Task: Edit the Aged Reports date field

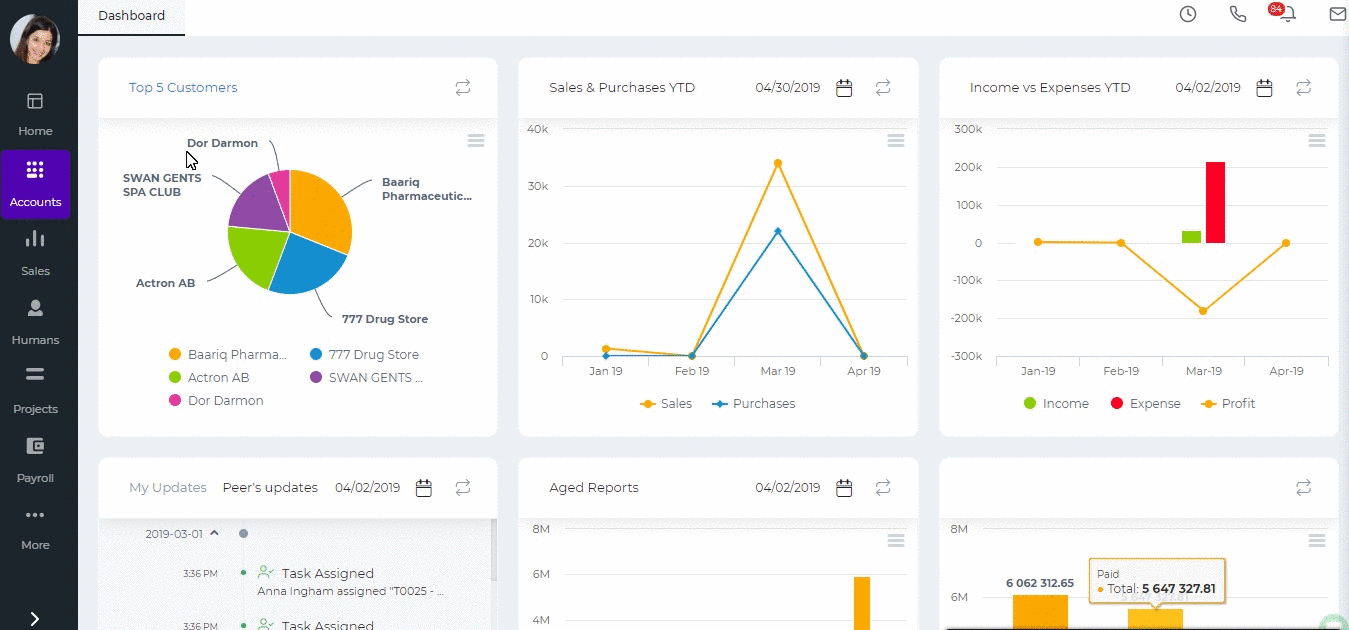Action: [x=788, y=488]
